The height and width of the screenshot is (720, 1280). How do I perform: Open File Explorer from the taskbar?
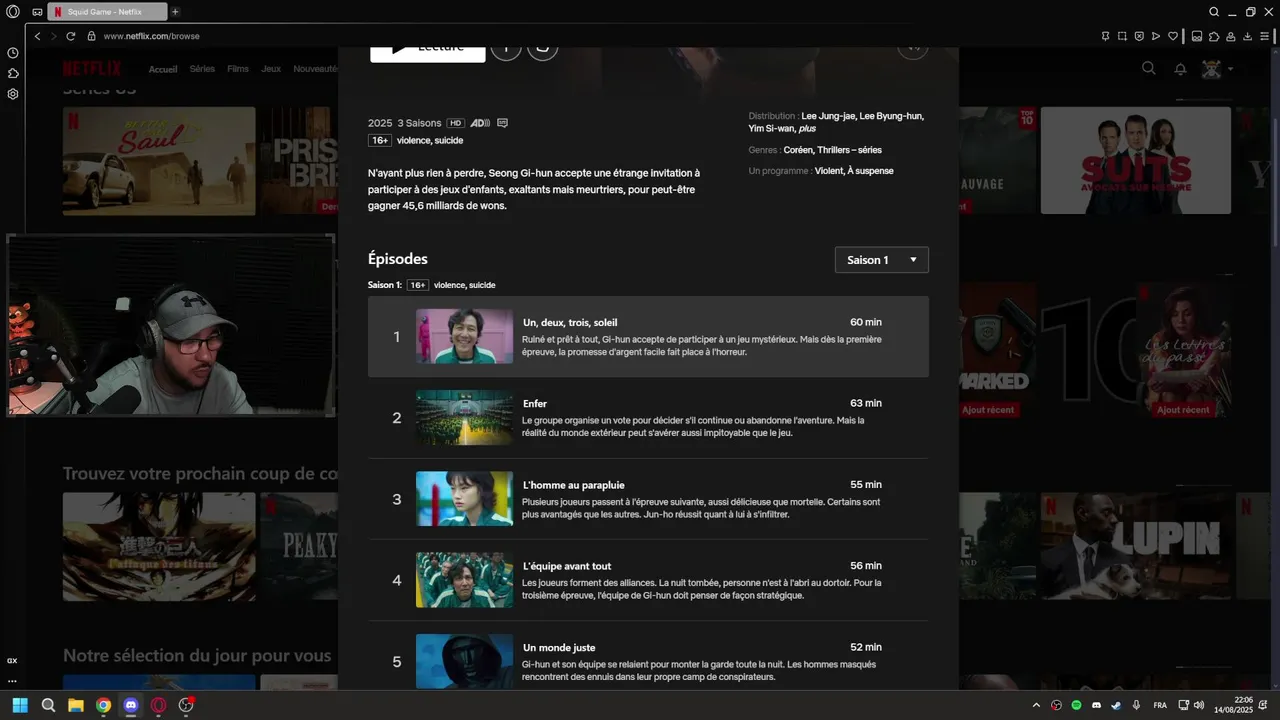76,705
